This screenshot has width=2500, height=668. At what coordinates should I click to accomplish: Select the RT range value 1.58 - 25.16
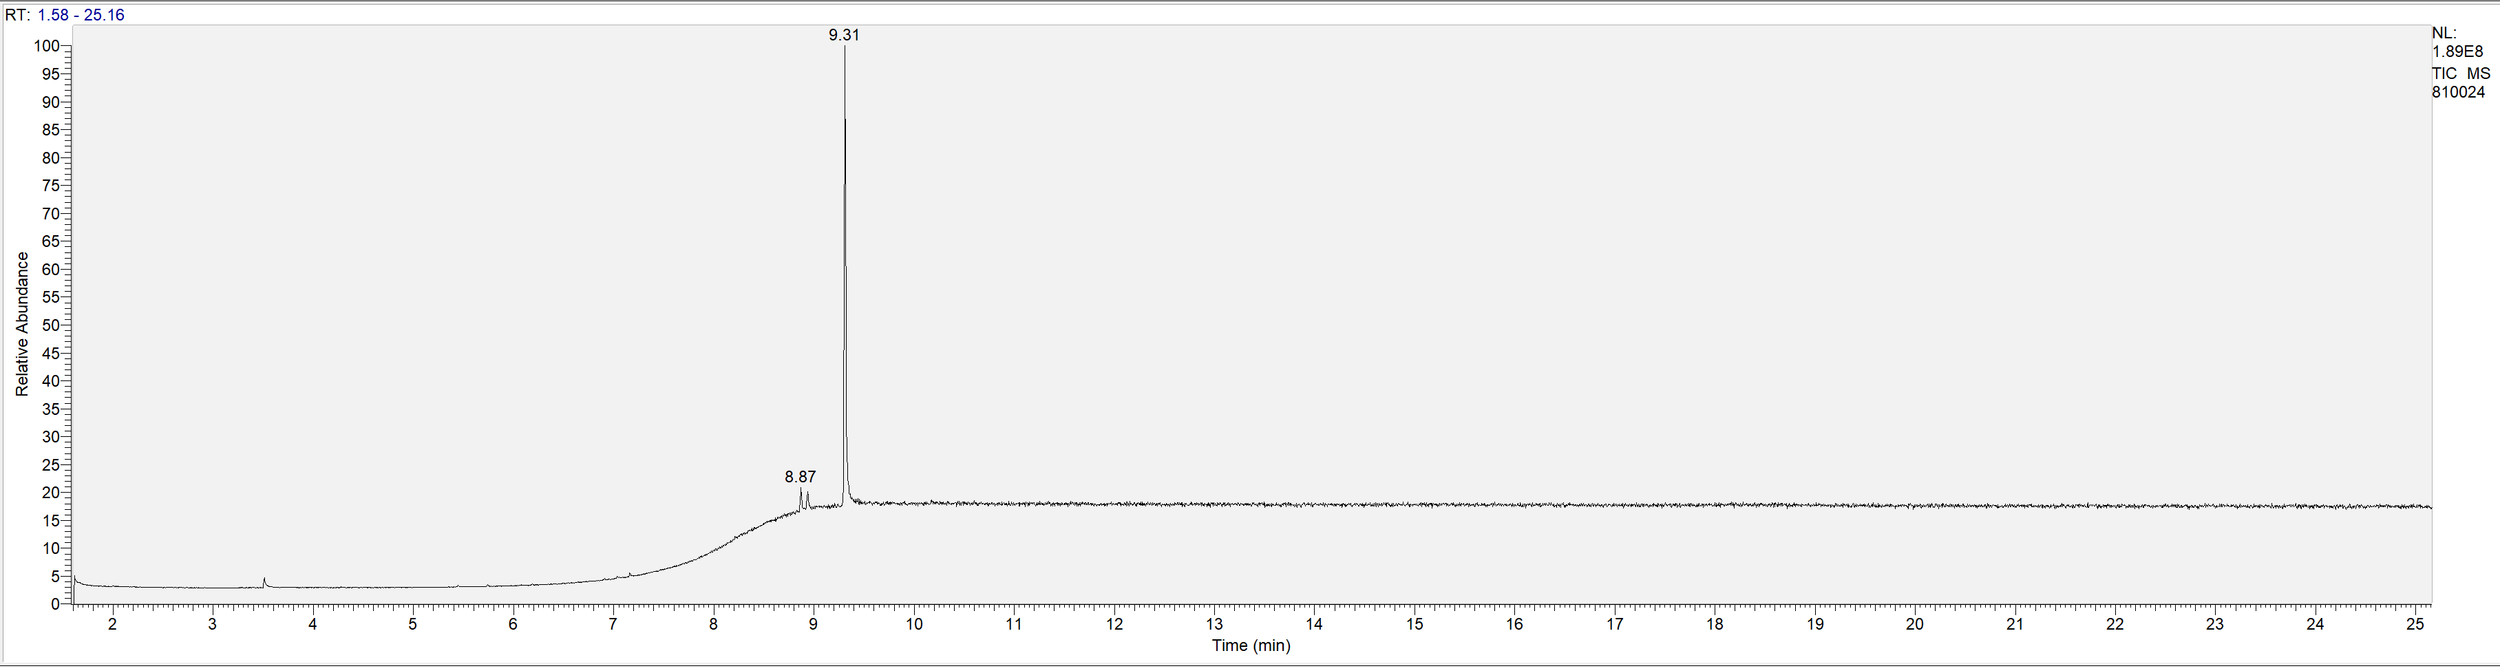pos(81,15)
